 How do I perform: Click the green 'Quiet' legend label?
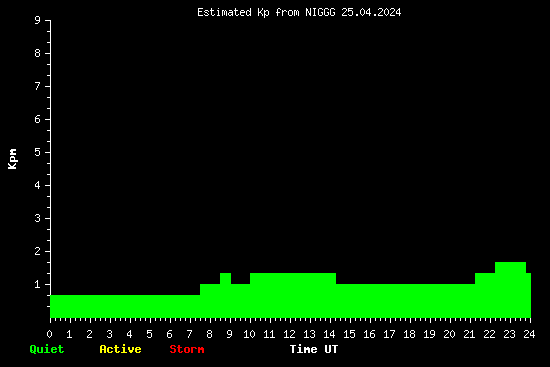(47, 349)
